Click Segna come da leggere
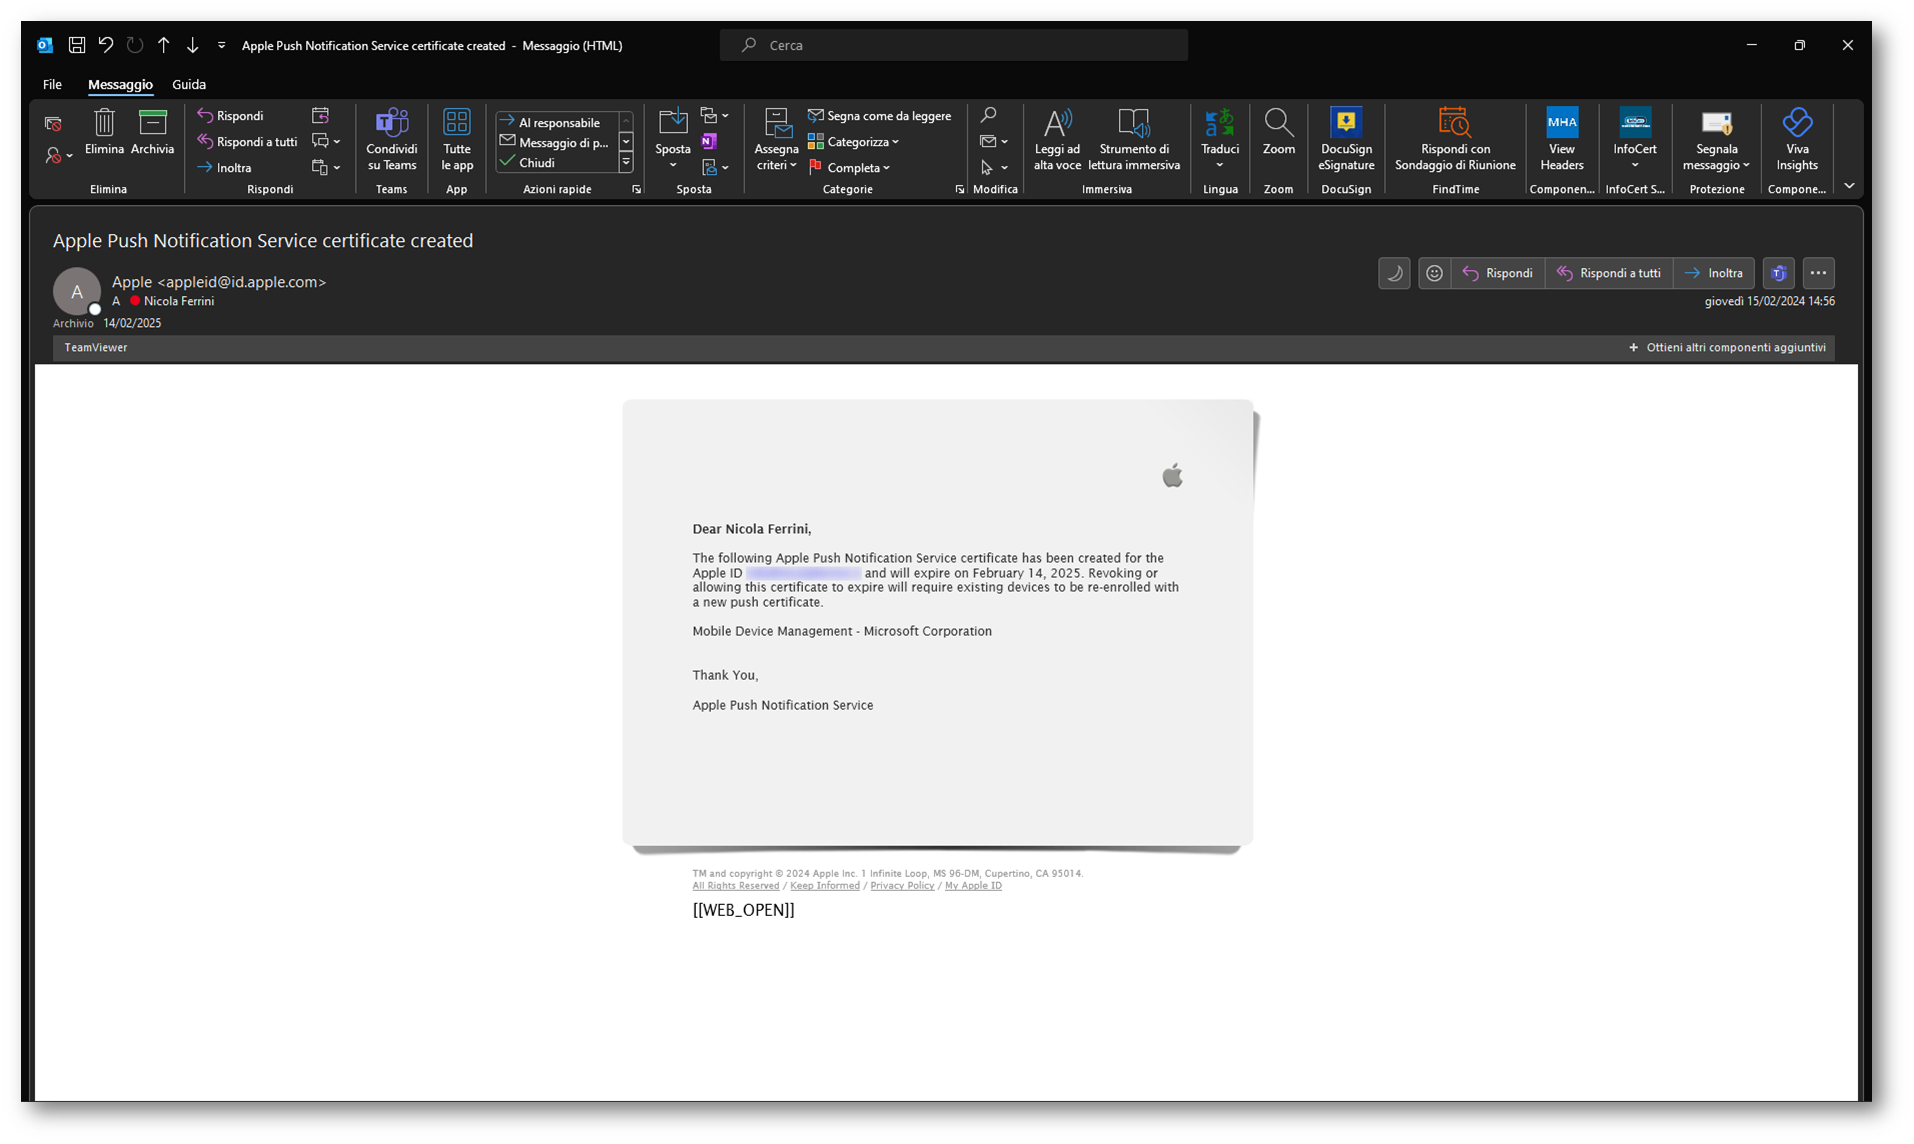The image size is (1914, 1144). (879, 116)
